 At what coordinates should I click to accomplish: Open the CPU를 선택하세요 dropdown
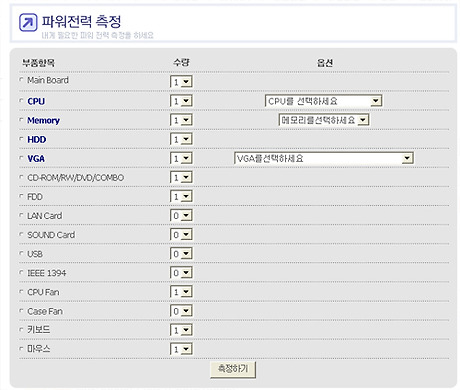click(x=323, y=101)
